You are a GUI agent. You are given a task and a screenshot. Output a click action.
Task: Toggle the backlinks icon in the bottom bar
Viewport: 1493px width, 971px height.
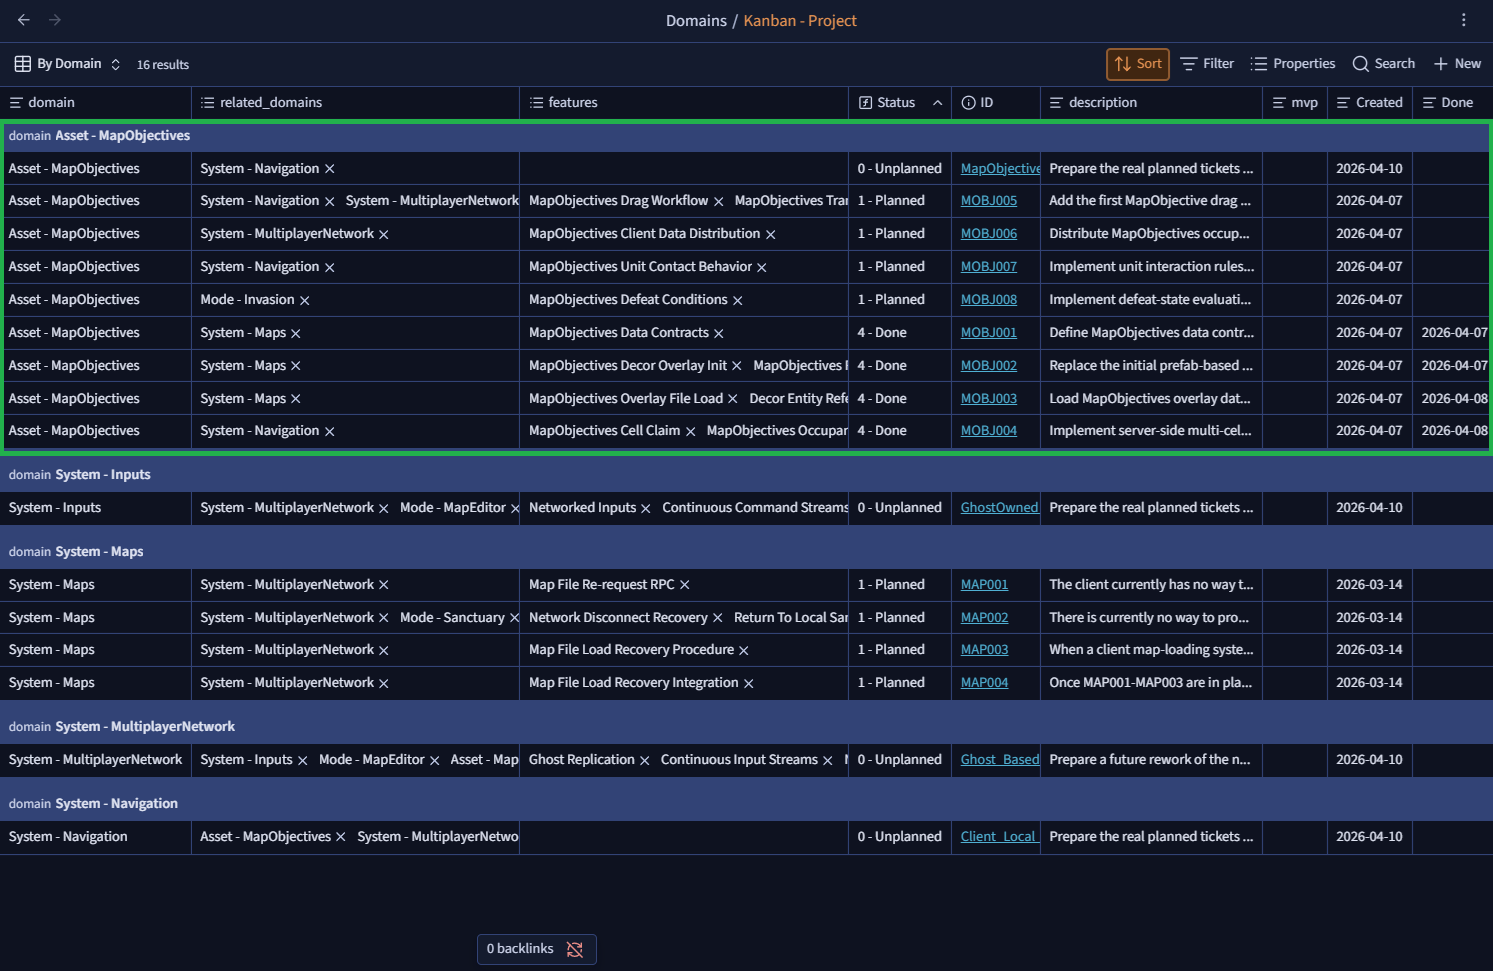tap(575, 949)
